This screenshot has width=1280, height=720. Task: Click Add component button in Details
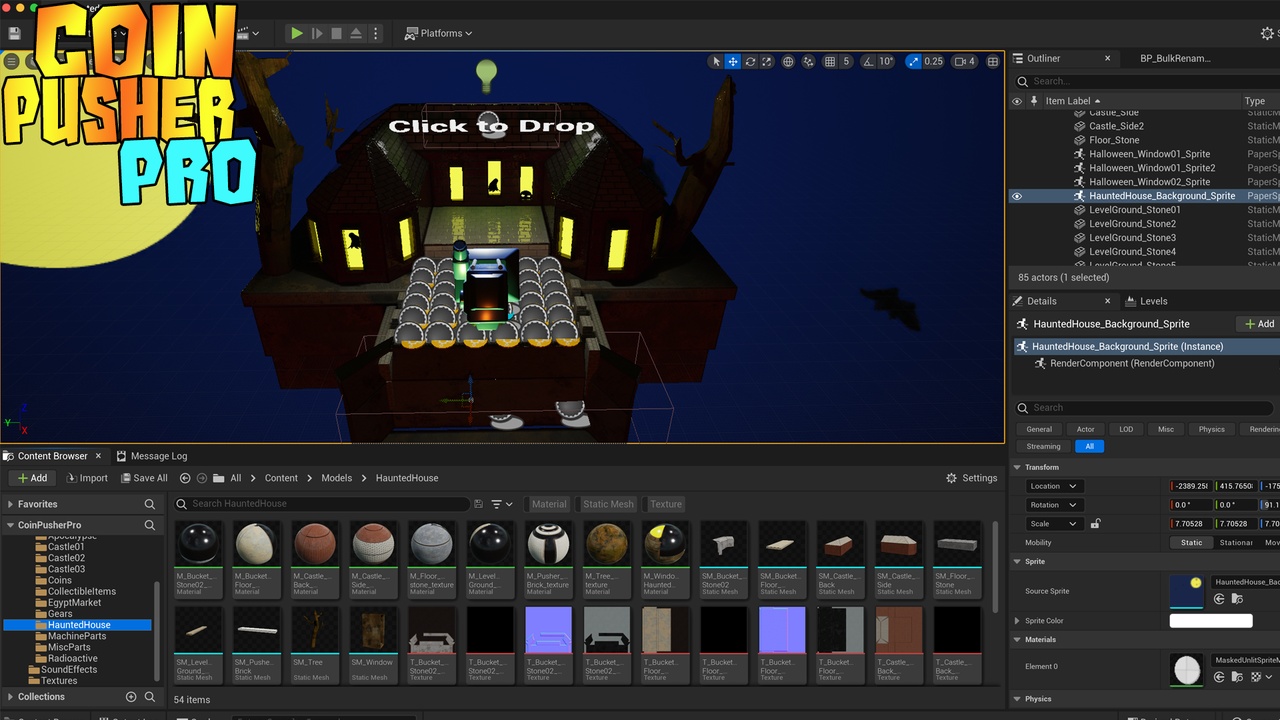point(1259,324)
